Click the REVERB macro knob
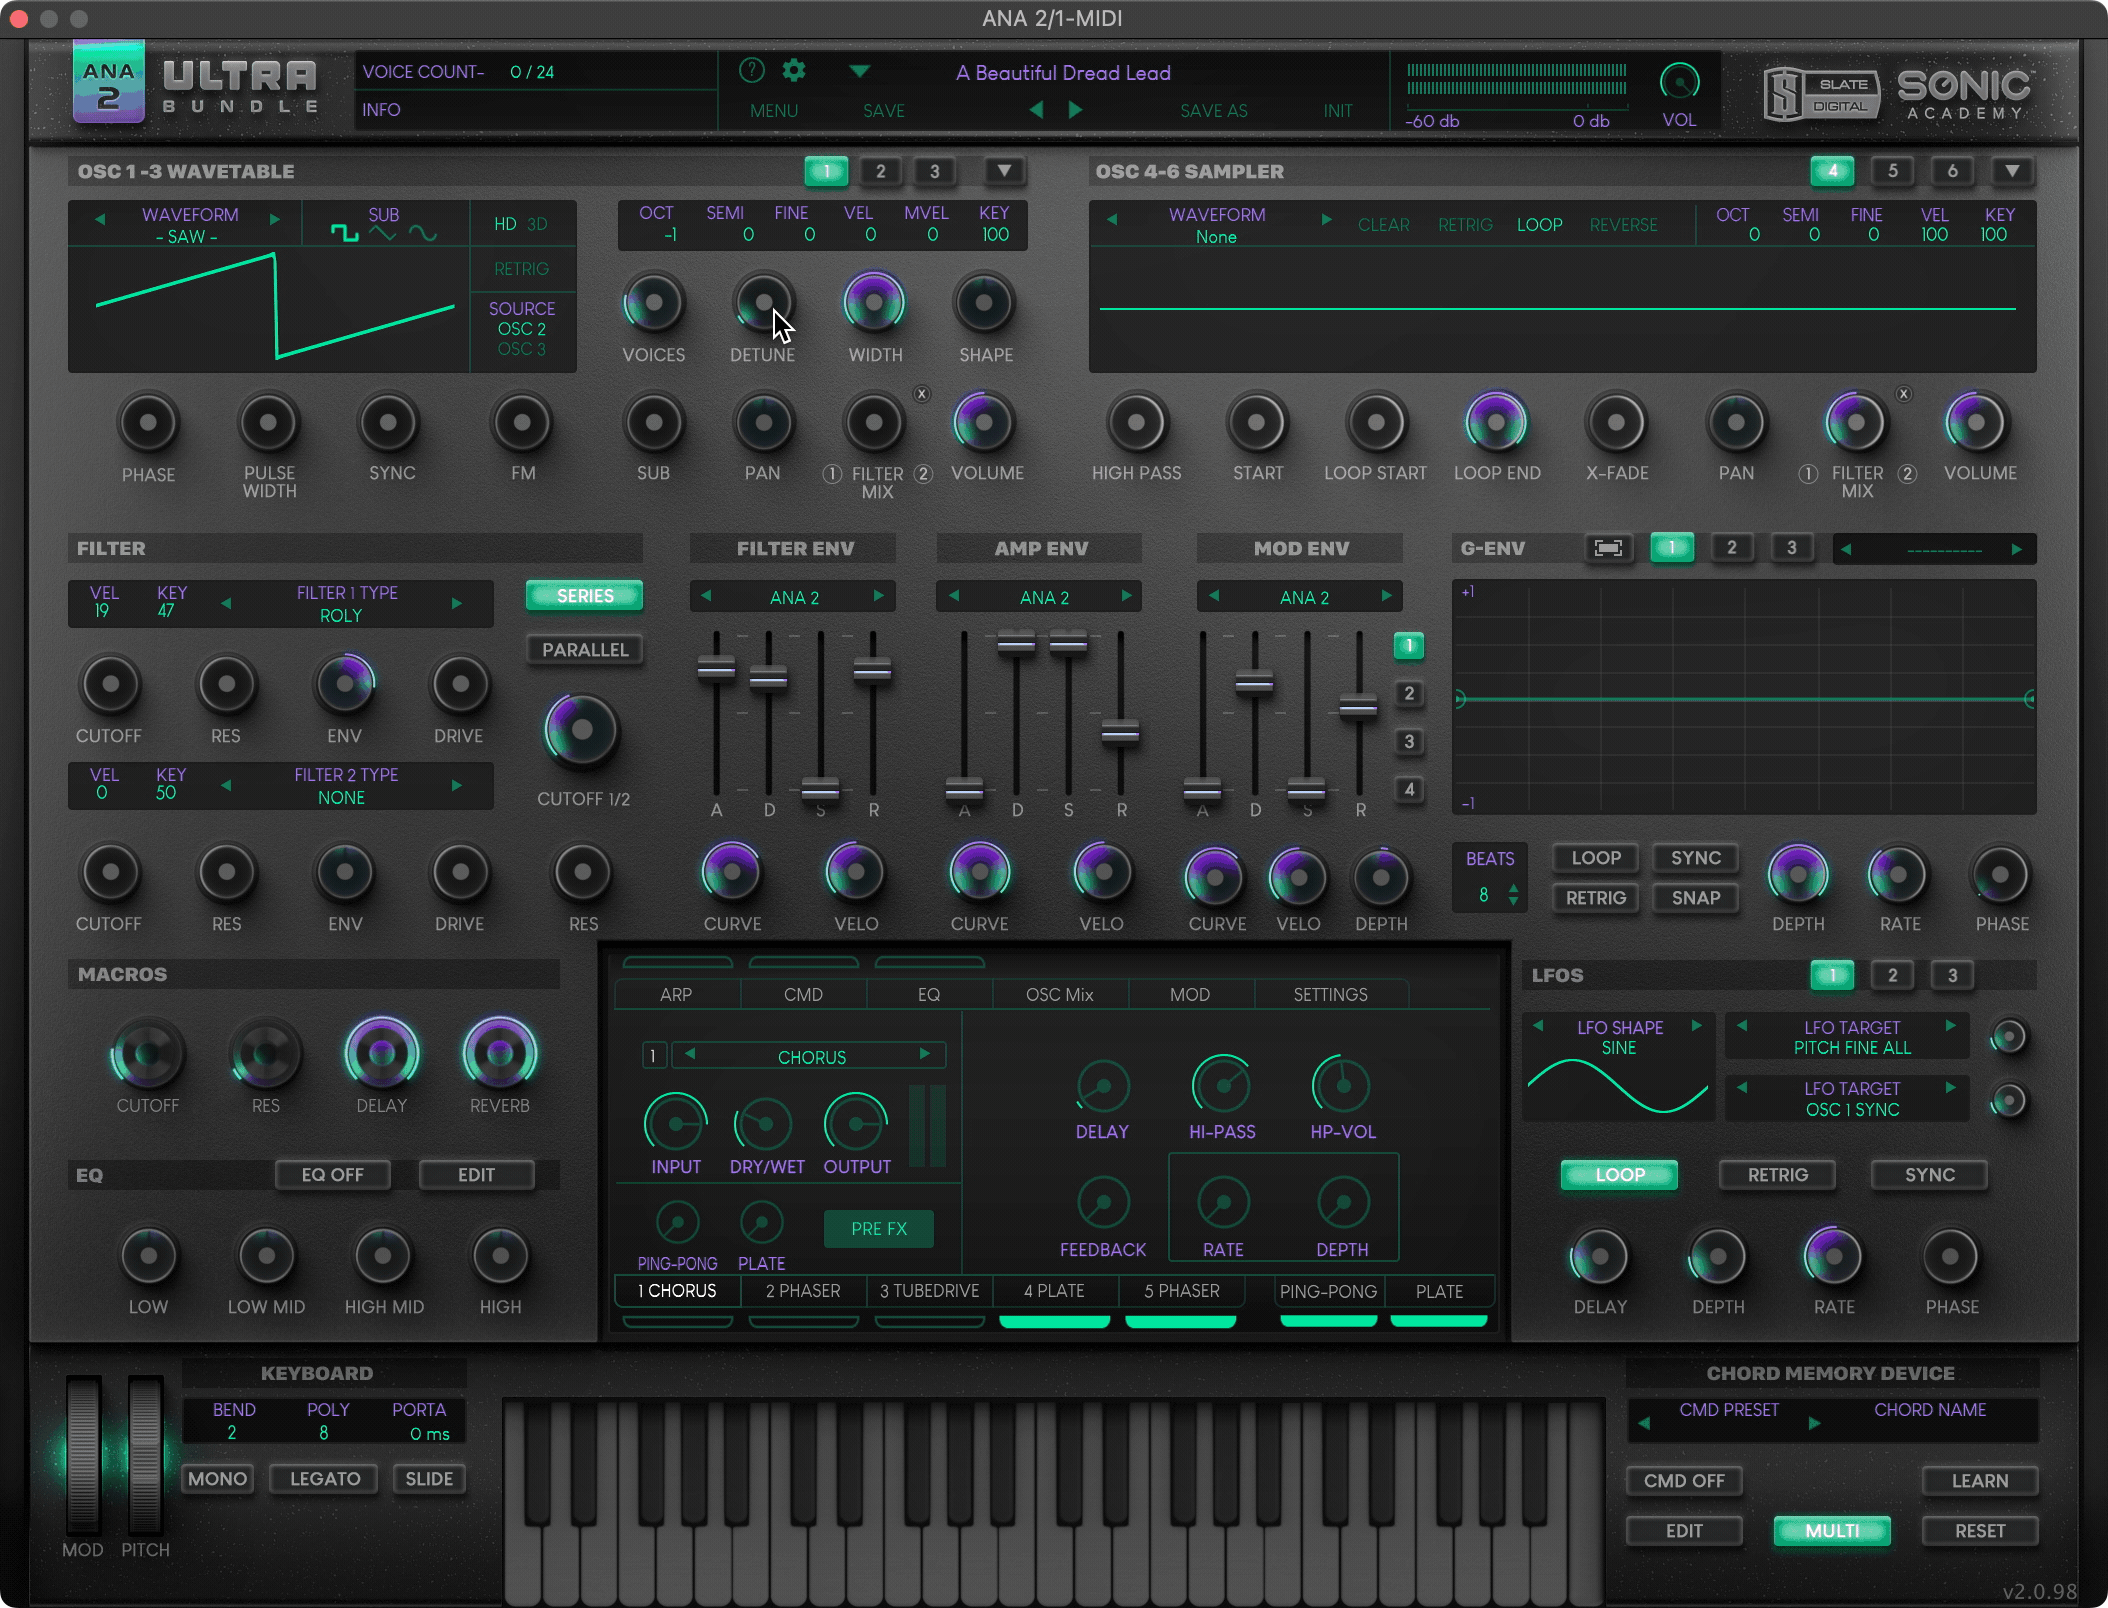 [499, 1053]
